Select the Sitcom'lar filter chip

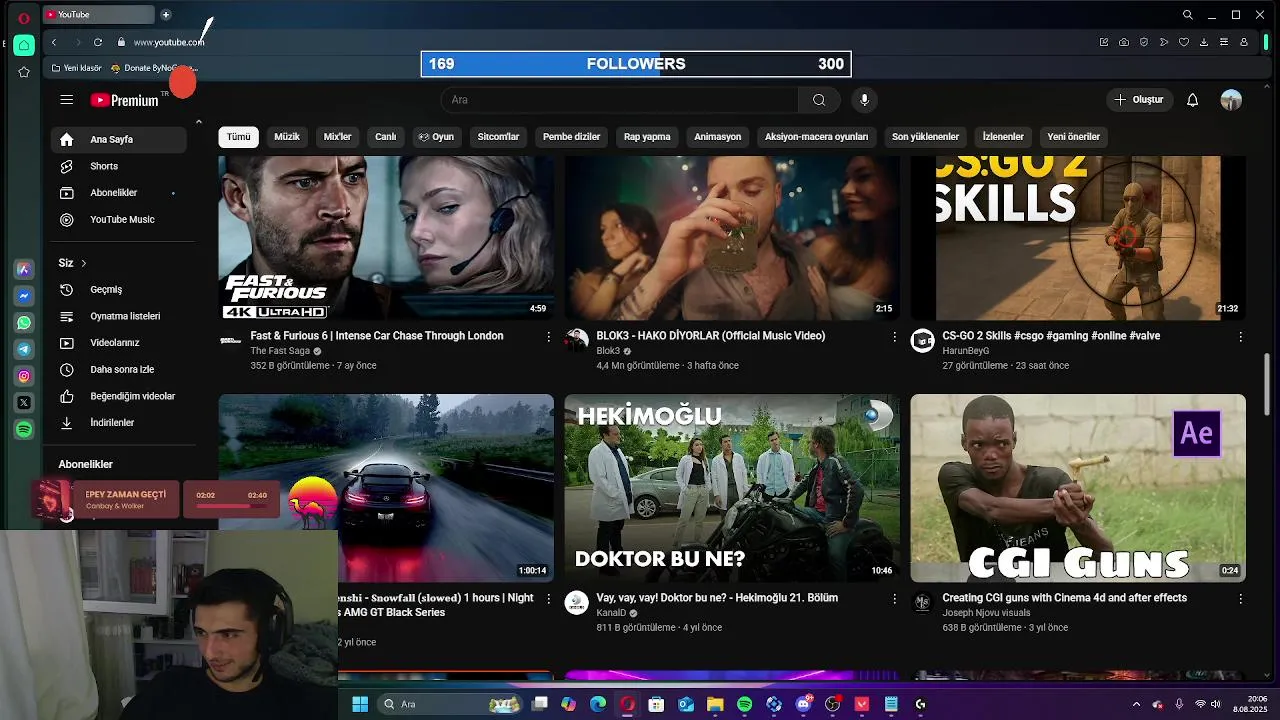(x=498, y=137)
